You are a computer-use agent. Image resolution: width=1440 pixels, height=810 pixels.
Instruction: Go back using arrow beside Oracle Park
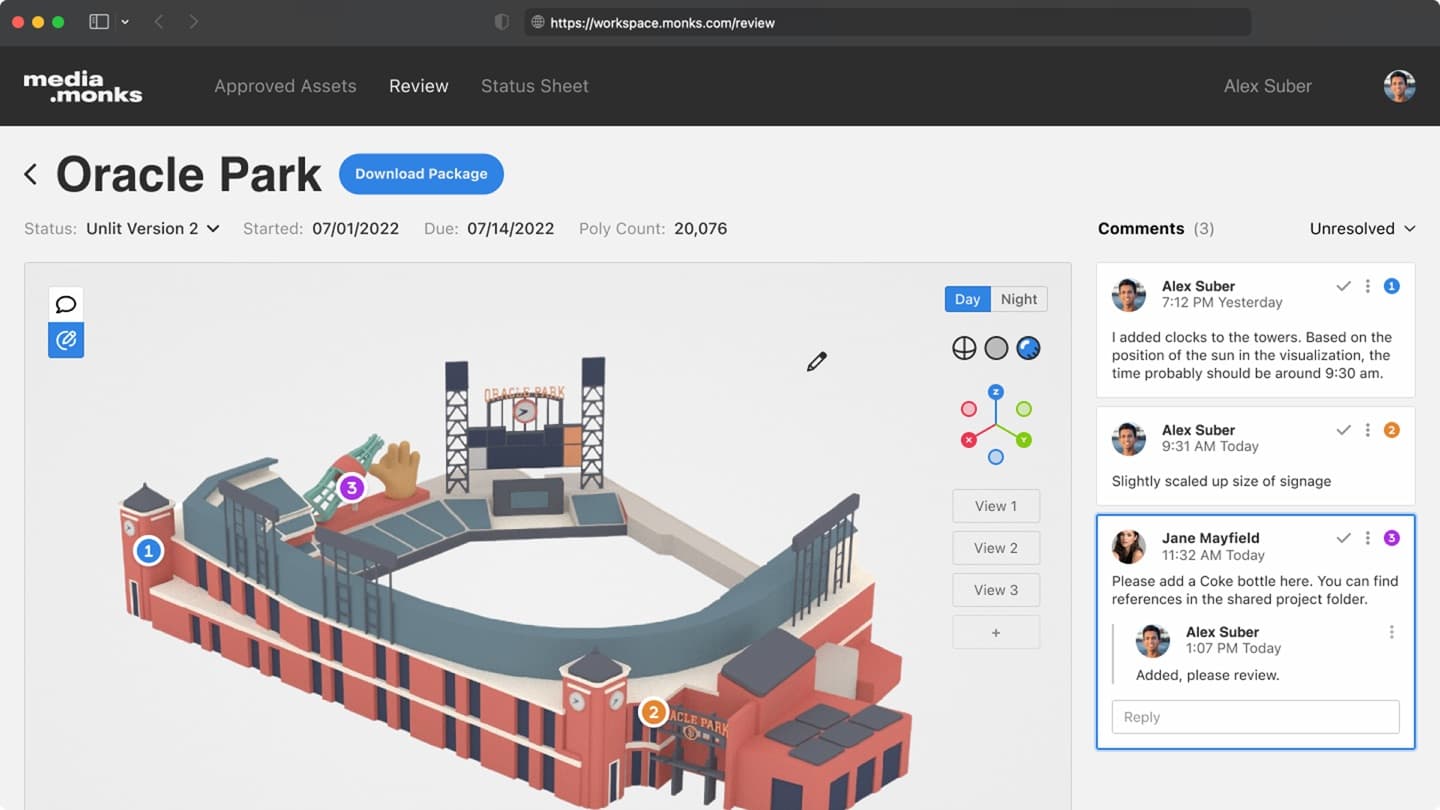pyautogui.click(x=31, y=174)
